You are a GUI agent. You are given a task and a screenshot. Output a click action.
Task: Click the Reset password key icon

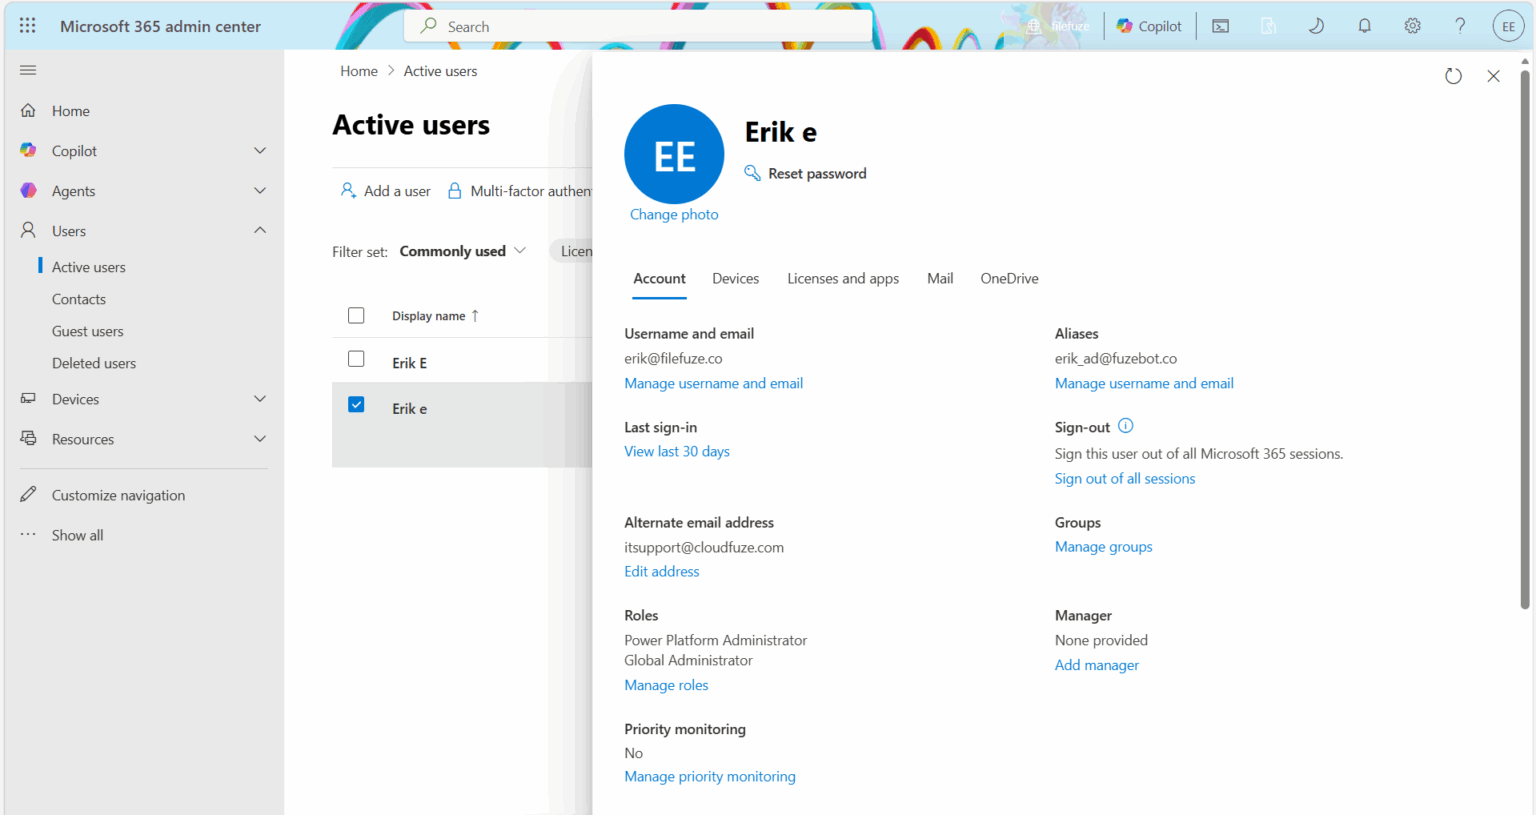(752, 173)
